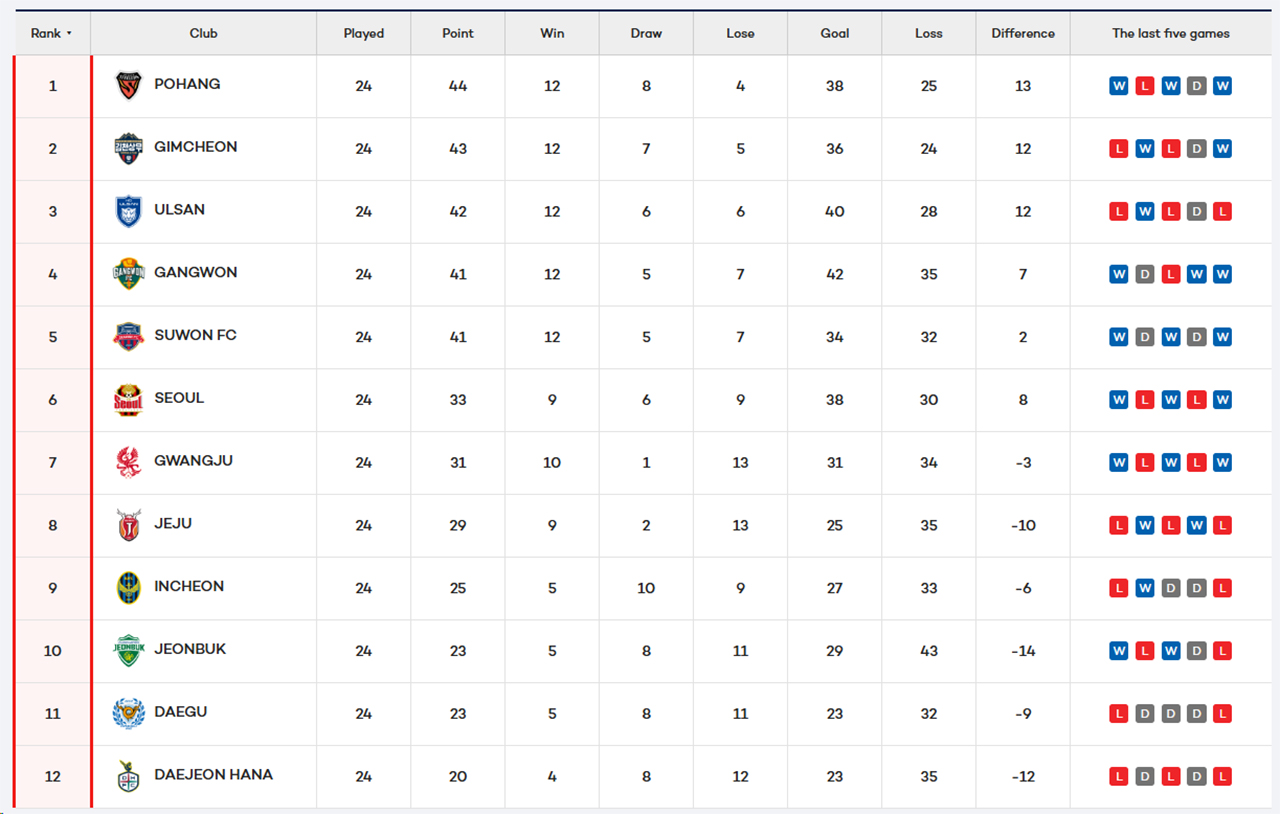Screen dimensions: 1280x814
Task: Open the JEJU club name link
Action: pos(173,524)
